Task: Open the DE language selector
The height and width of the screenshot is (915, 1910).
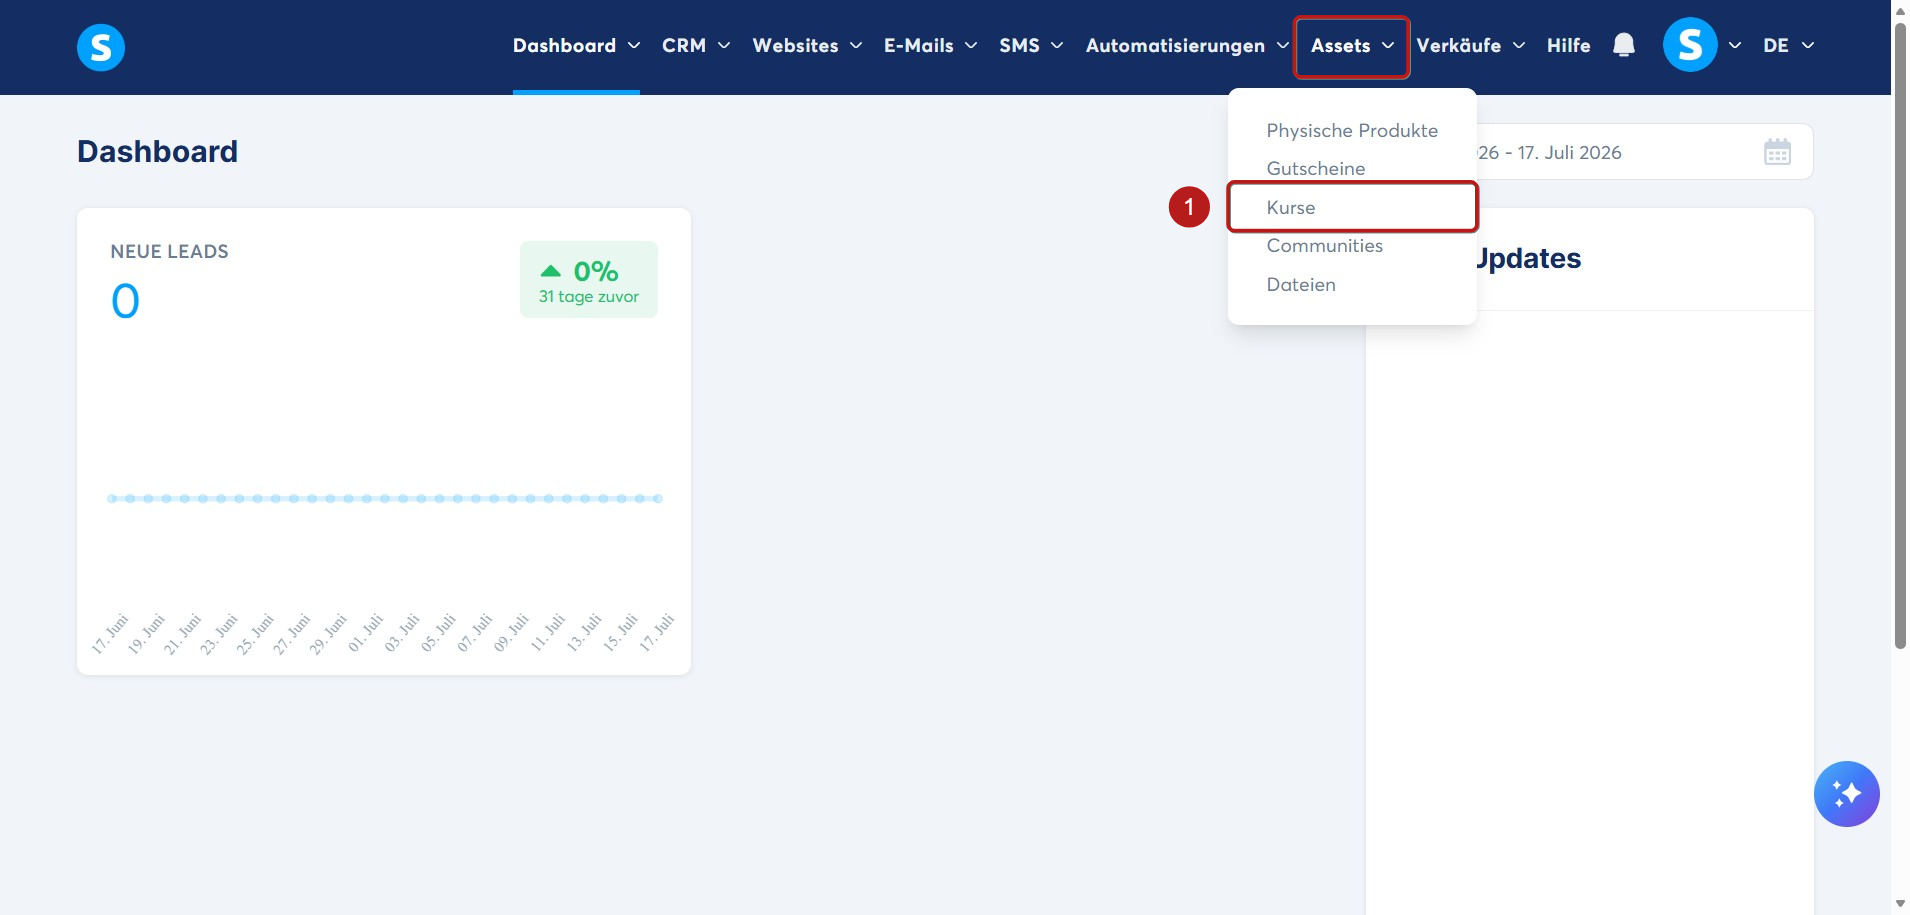Action: [1788, 45]
